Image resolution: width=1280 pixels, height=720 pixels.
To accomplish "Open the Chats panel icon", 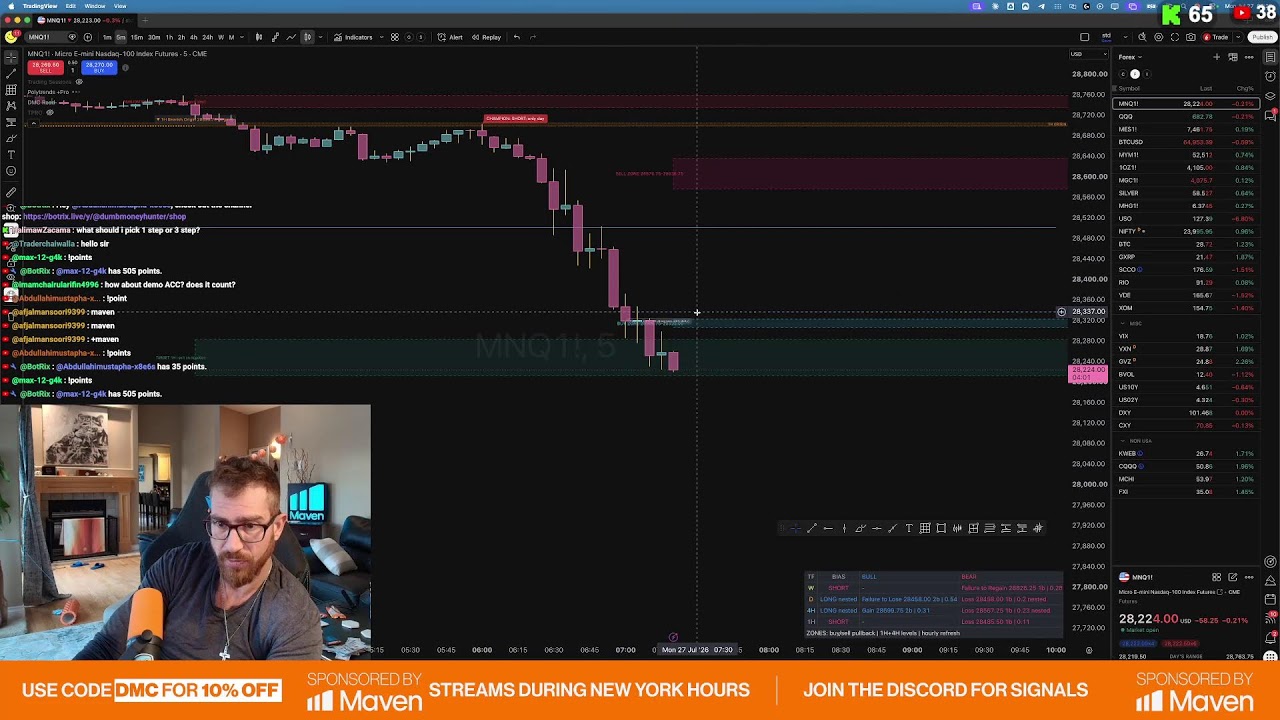I will [1270, 115].
